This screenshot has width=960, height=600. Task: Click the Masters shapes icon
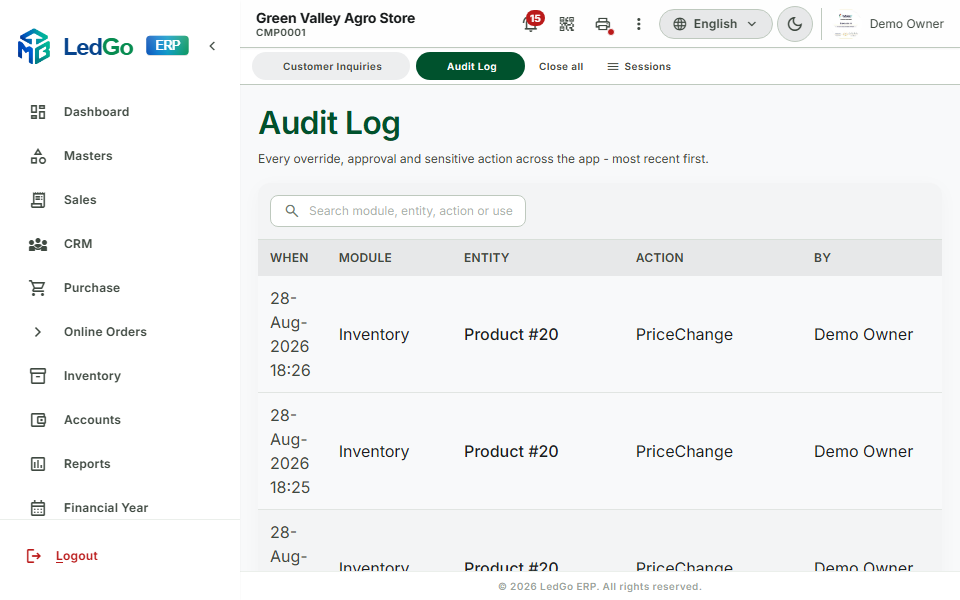38,156
